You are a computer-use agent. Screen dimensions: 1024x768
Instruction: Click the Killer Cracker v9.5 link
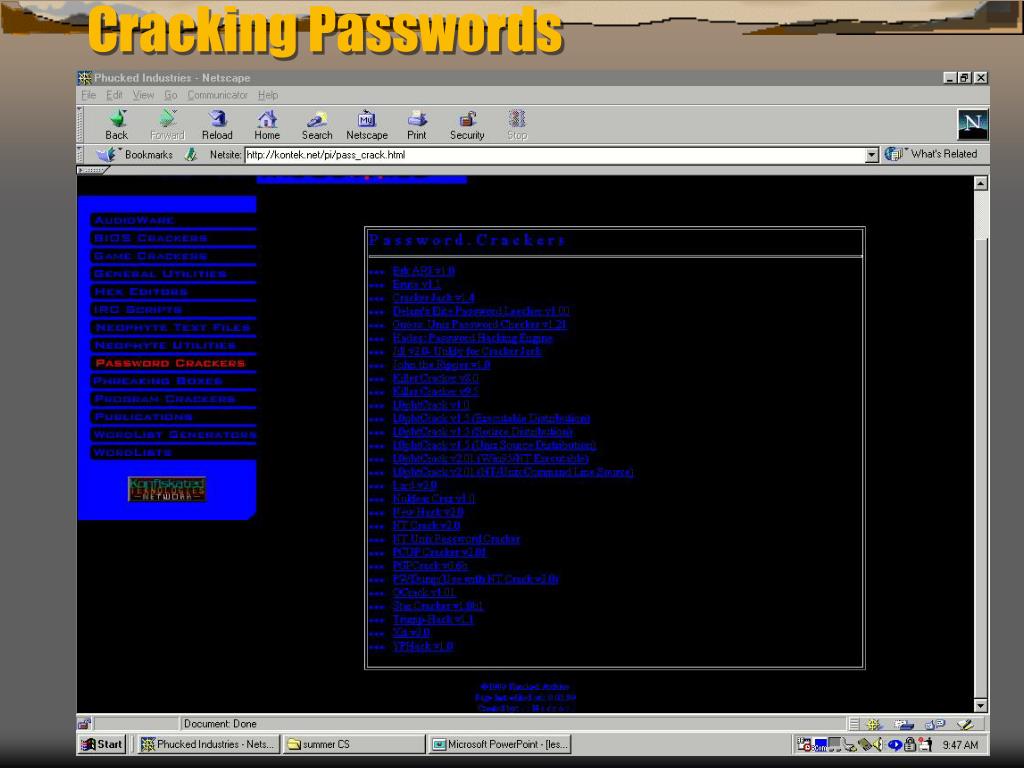(436, 391)
